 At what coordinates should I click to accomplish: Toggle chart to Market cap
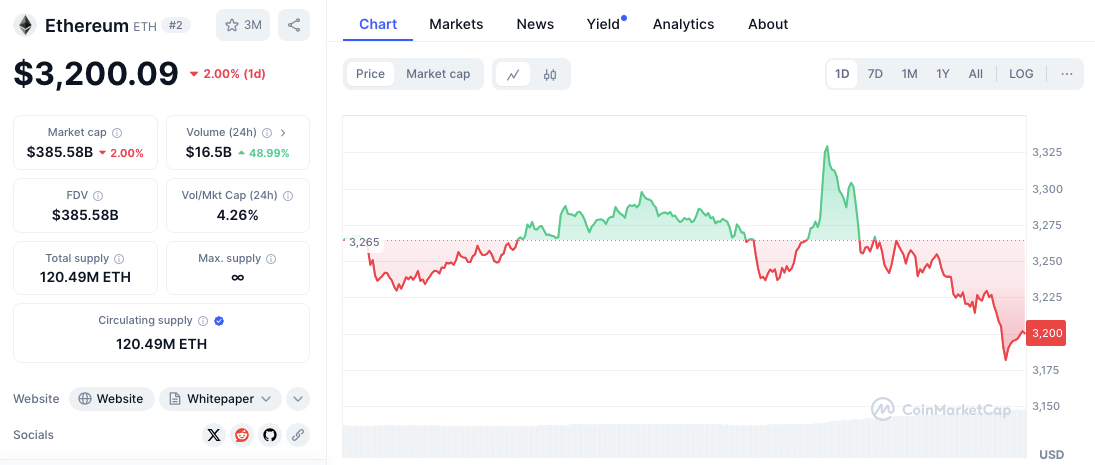coord(438,74)
